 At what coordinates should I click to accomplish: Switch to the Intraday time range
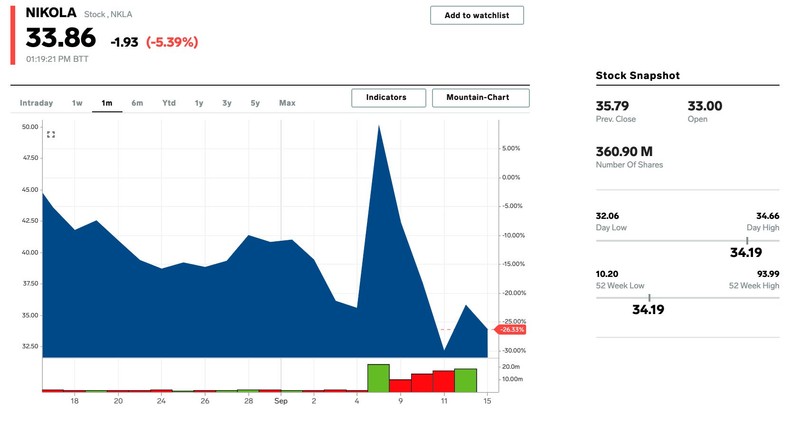click(x=36, y=103)
